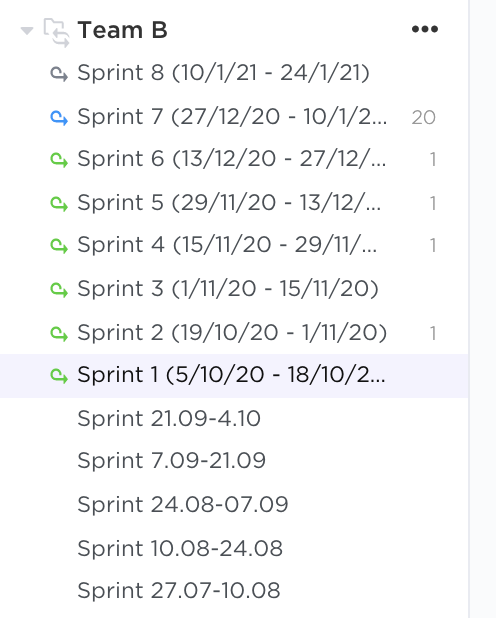Open the Sprint 27.07-10.08 list
The width and height of the screenshot is (496, 618).
[179, 590]
